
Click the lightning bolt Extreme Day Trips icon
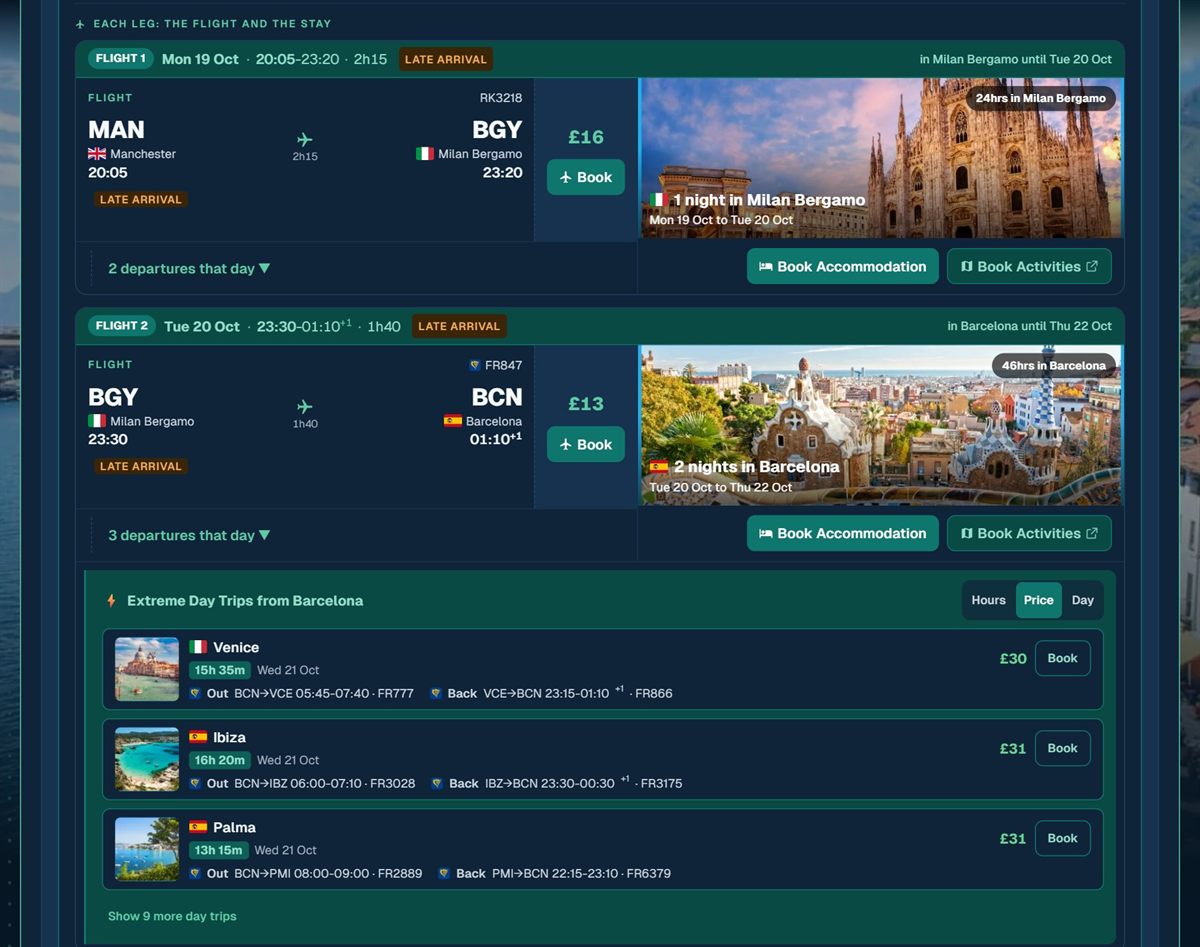[x=112, y=601]
